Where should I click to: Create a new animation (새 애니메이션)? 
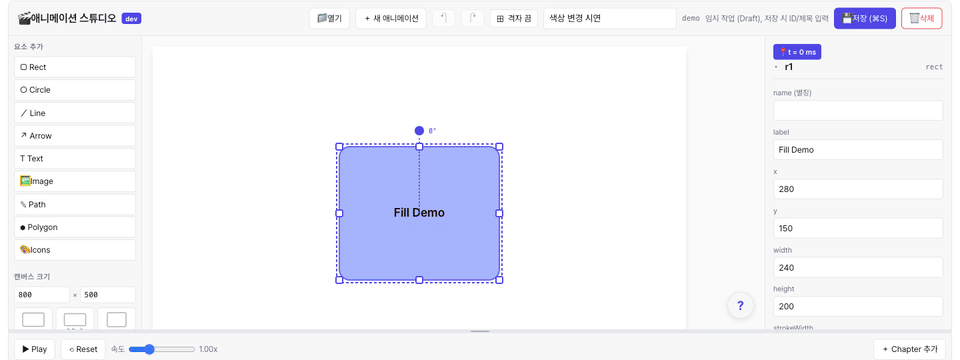click(x=391, y=18)
